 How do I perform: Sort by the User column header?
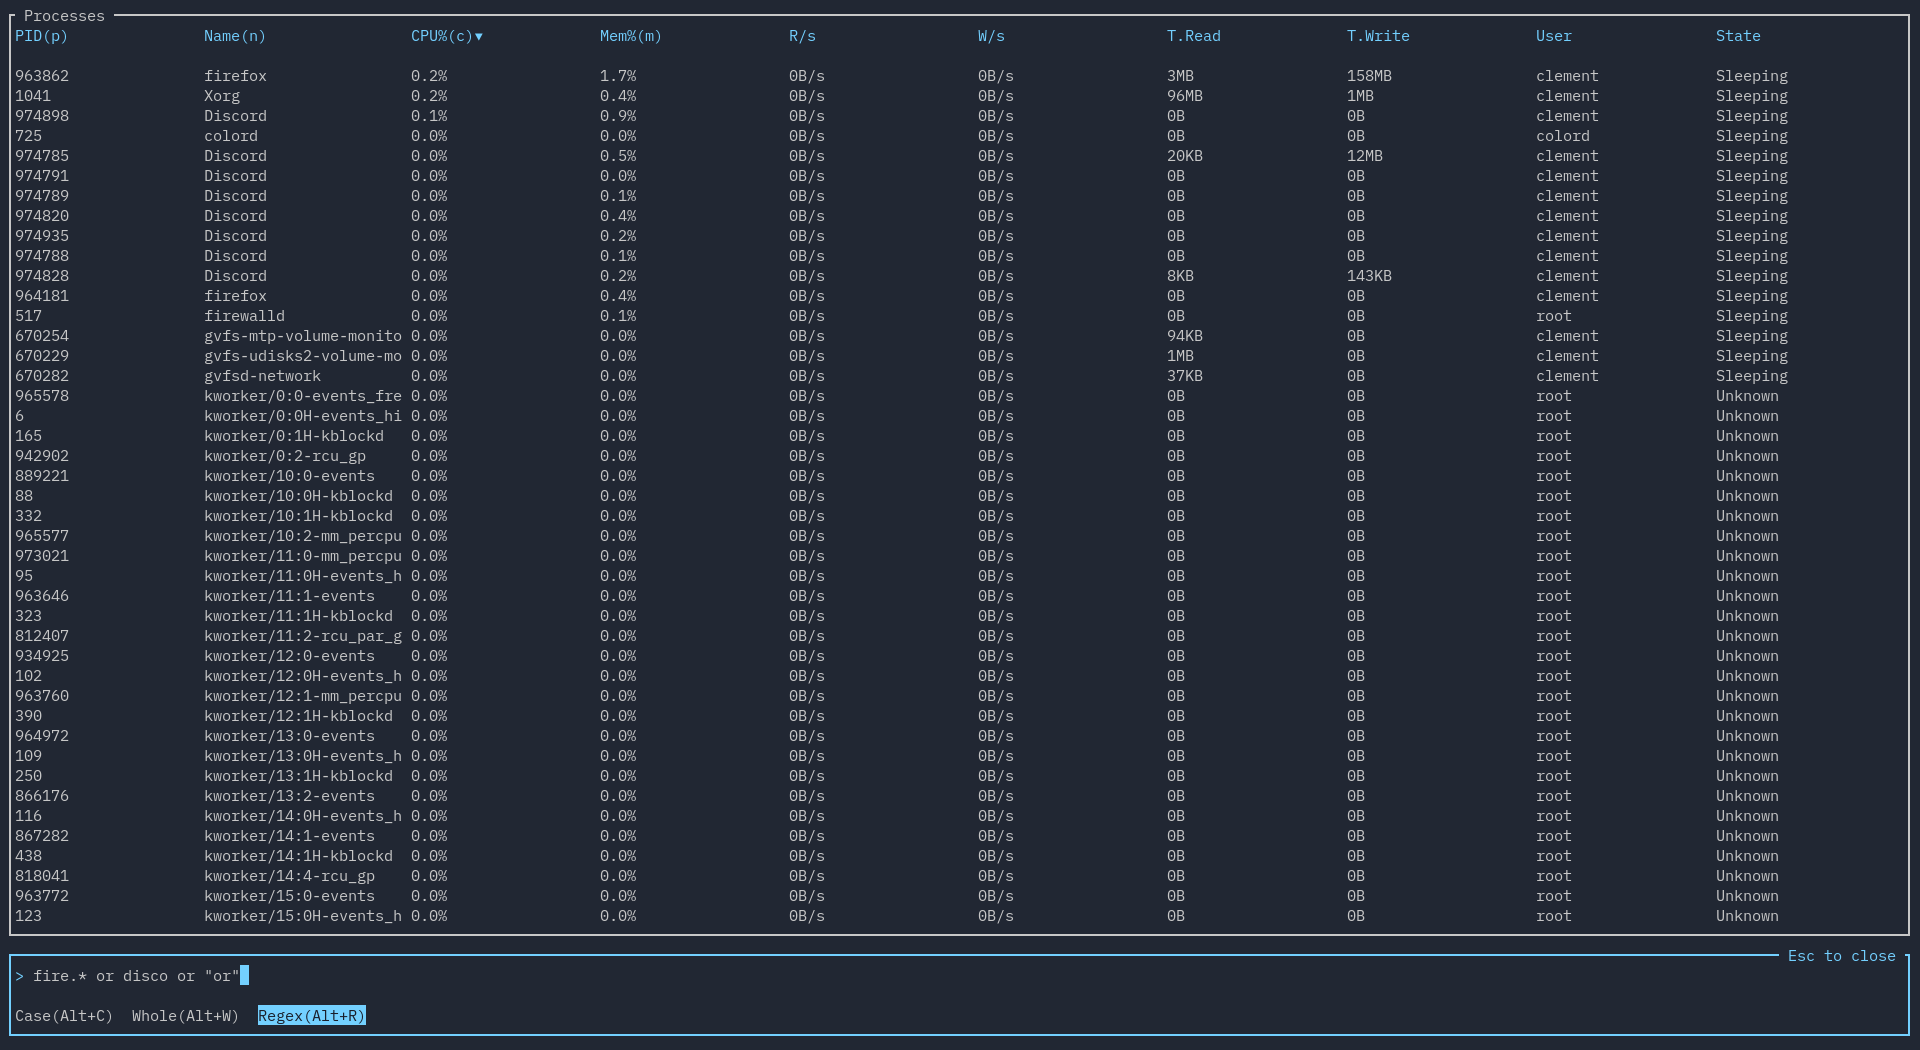pos(1552,36)
